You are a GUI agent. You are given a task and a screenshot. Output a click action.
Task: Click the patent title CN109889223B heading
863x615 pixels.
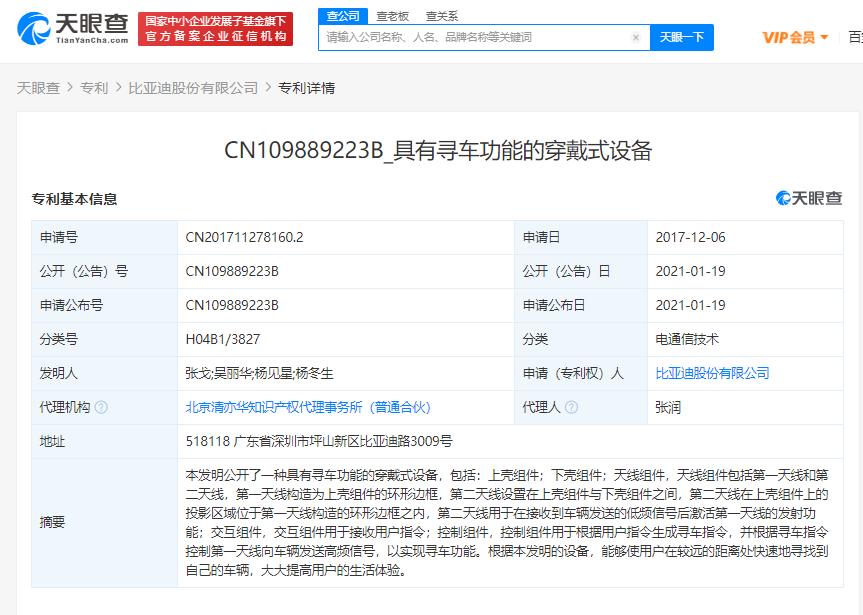coord(438,150)
